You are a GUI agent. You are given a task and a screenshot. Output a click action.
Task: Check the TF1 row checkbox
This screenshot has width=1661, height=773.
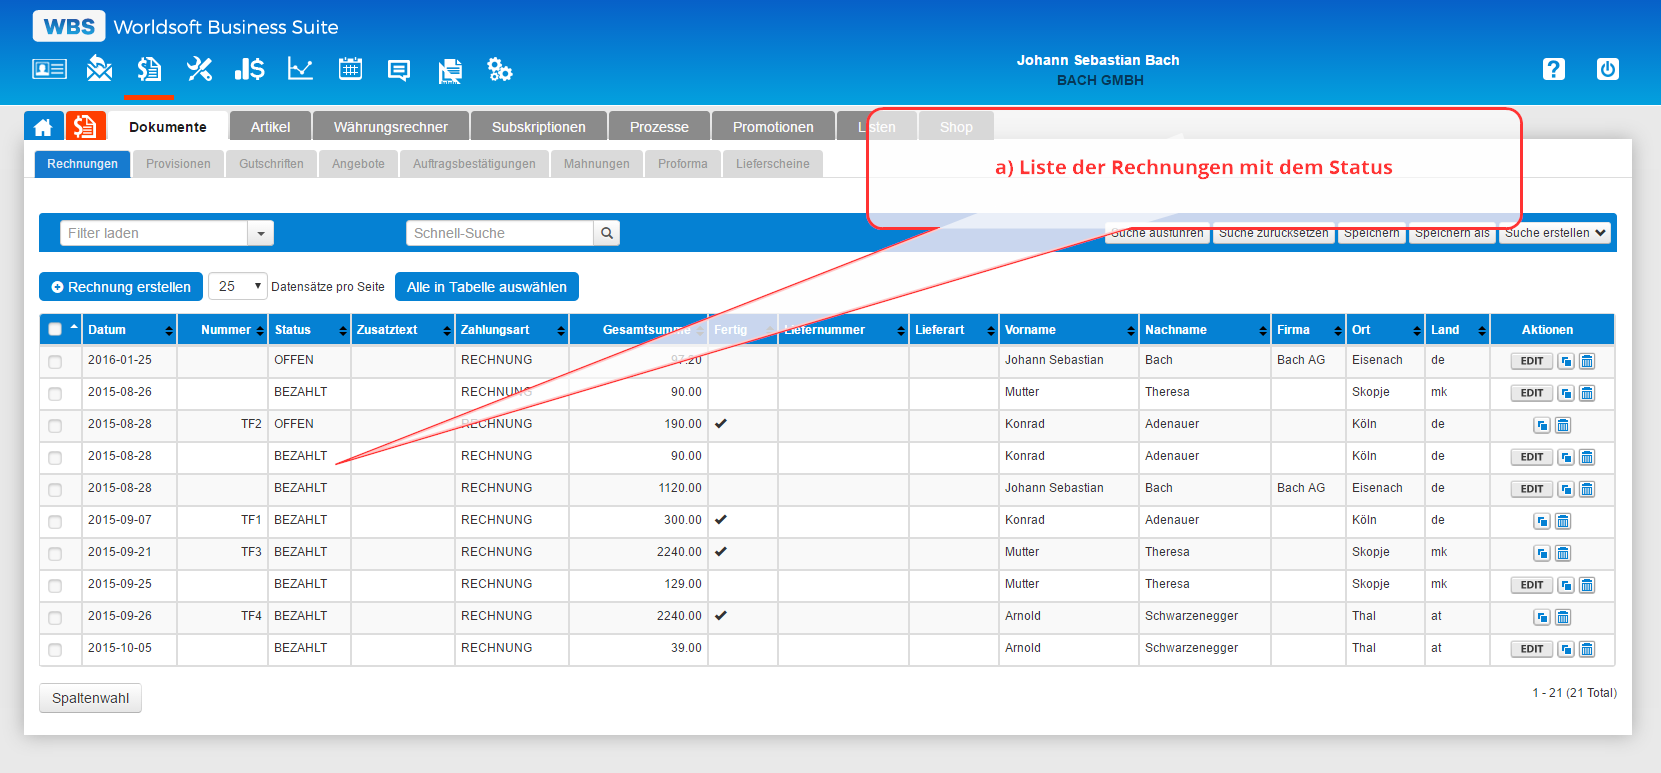tap(55, 522)
